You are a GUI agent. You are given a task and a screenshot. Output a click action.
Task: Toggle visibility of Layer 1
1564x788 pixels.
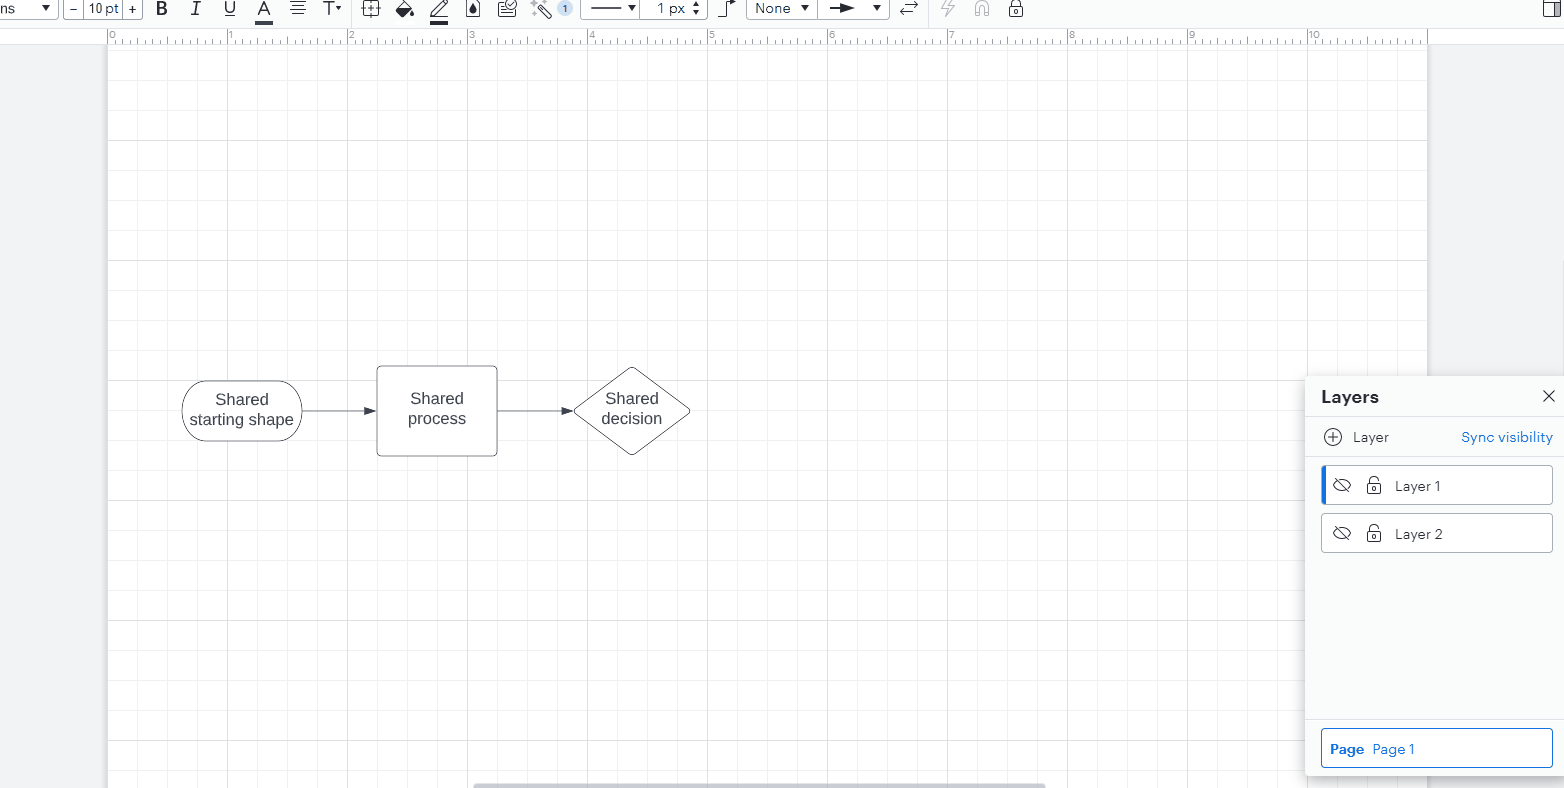point(1342,486)
